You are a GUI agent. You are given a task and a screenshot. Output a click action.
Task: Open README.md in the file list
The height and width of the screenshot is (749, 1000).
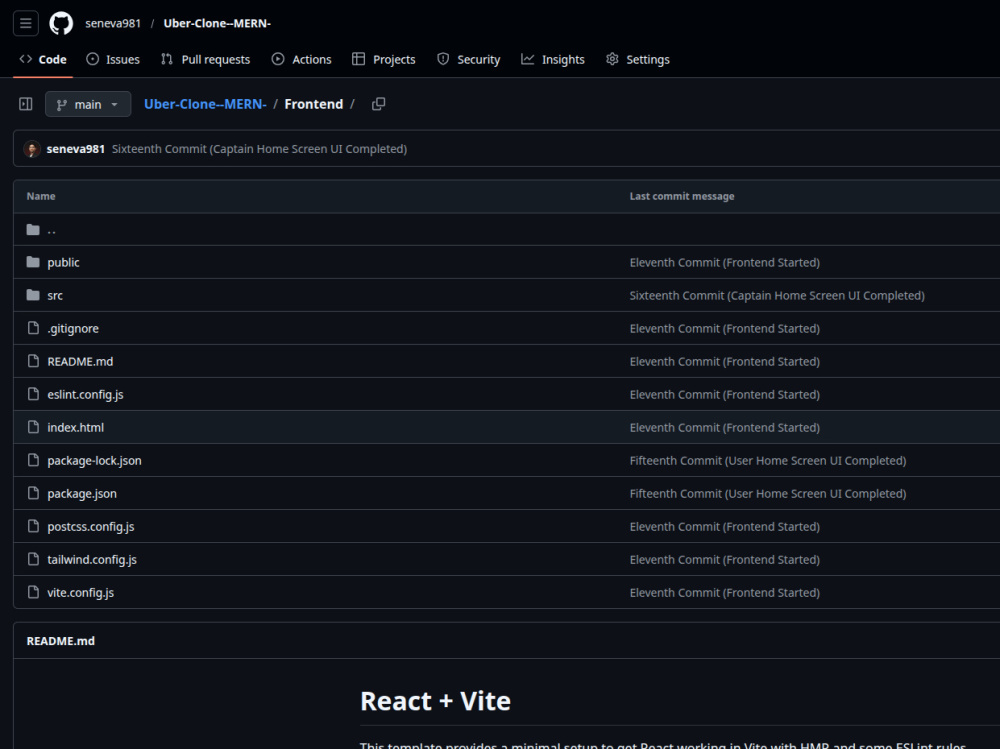tap(80, 362)
